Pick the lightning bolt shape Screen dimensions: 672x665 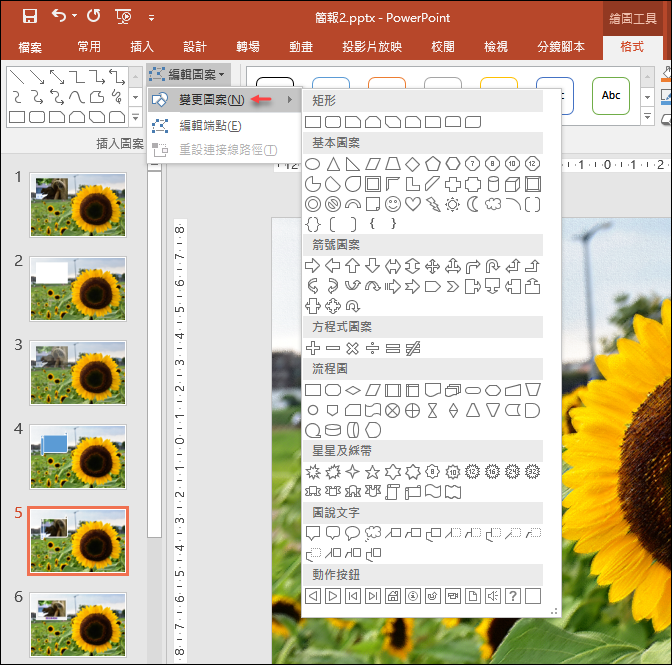coord(433,204)
